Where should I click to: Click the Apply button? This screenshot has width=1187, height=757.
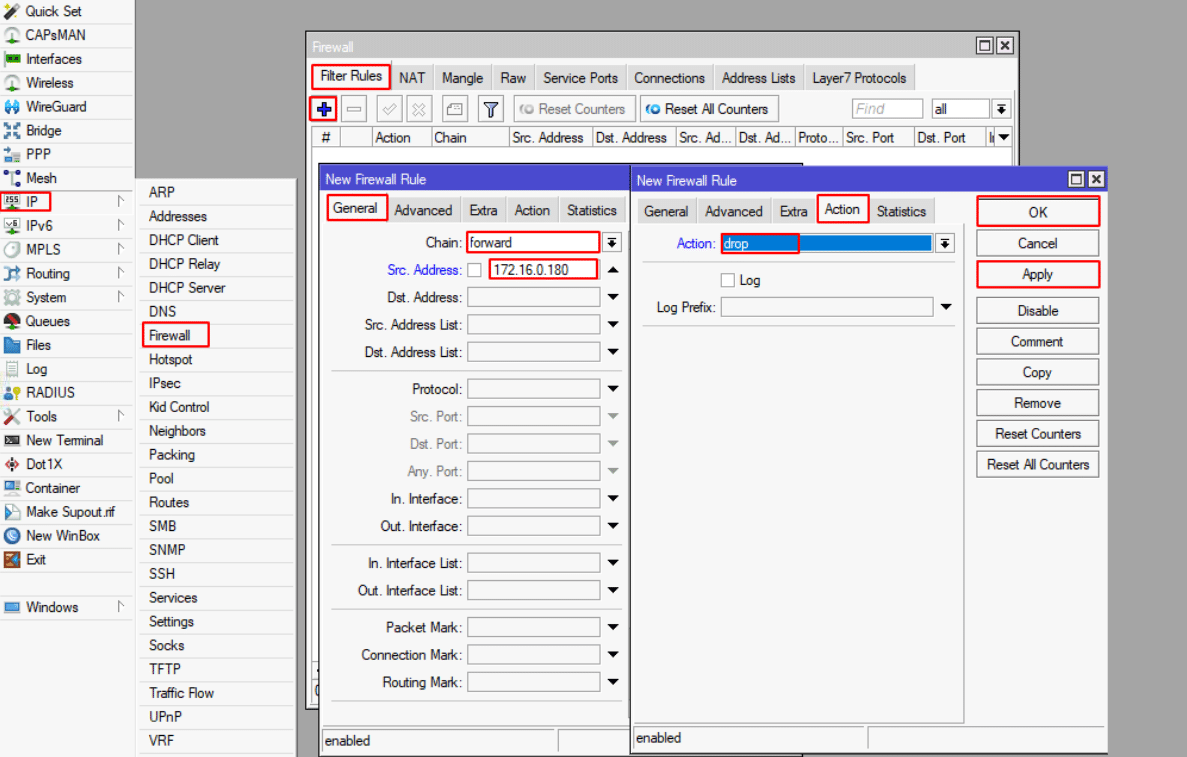click(x=1037, y=274)
